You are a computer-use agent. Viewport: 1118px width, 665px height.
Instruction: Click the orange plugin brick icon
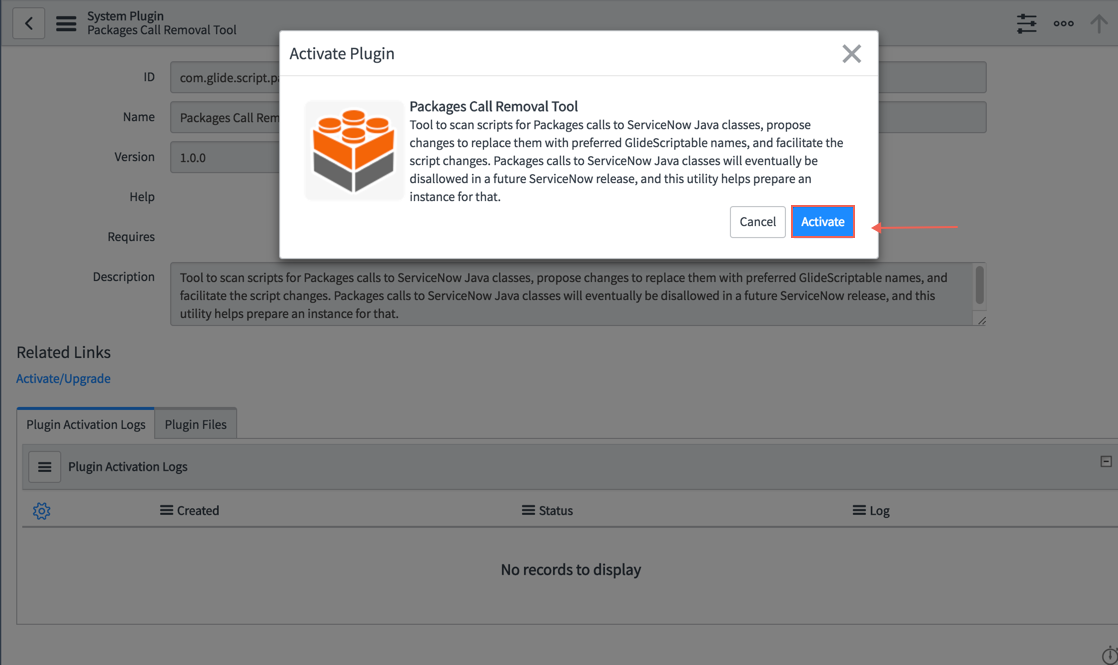[x=354, y=150]
